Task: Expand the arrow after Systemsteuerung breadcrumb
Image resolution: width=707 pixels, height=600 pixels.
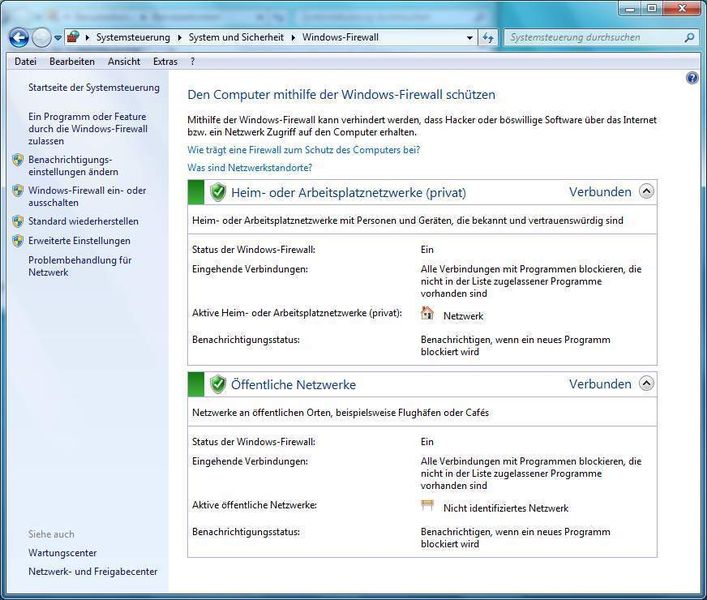Action: pyautogui.click(x=179, y=37)
